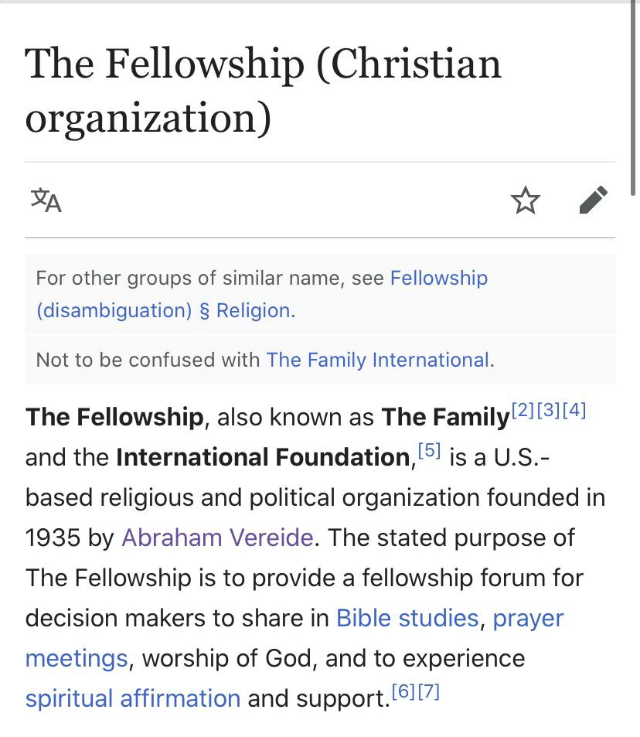
Task: Click the bold International Foundation text
Action: tap(264, 457)
